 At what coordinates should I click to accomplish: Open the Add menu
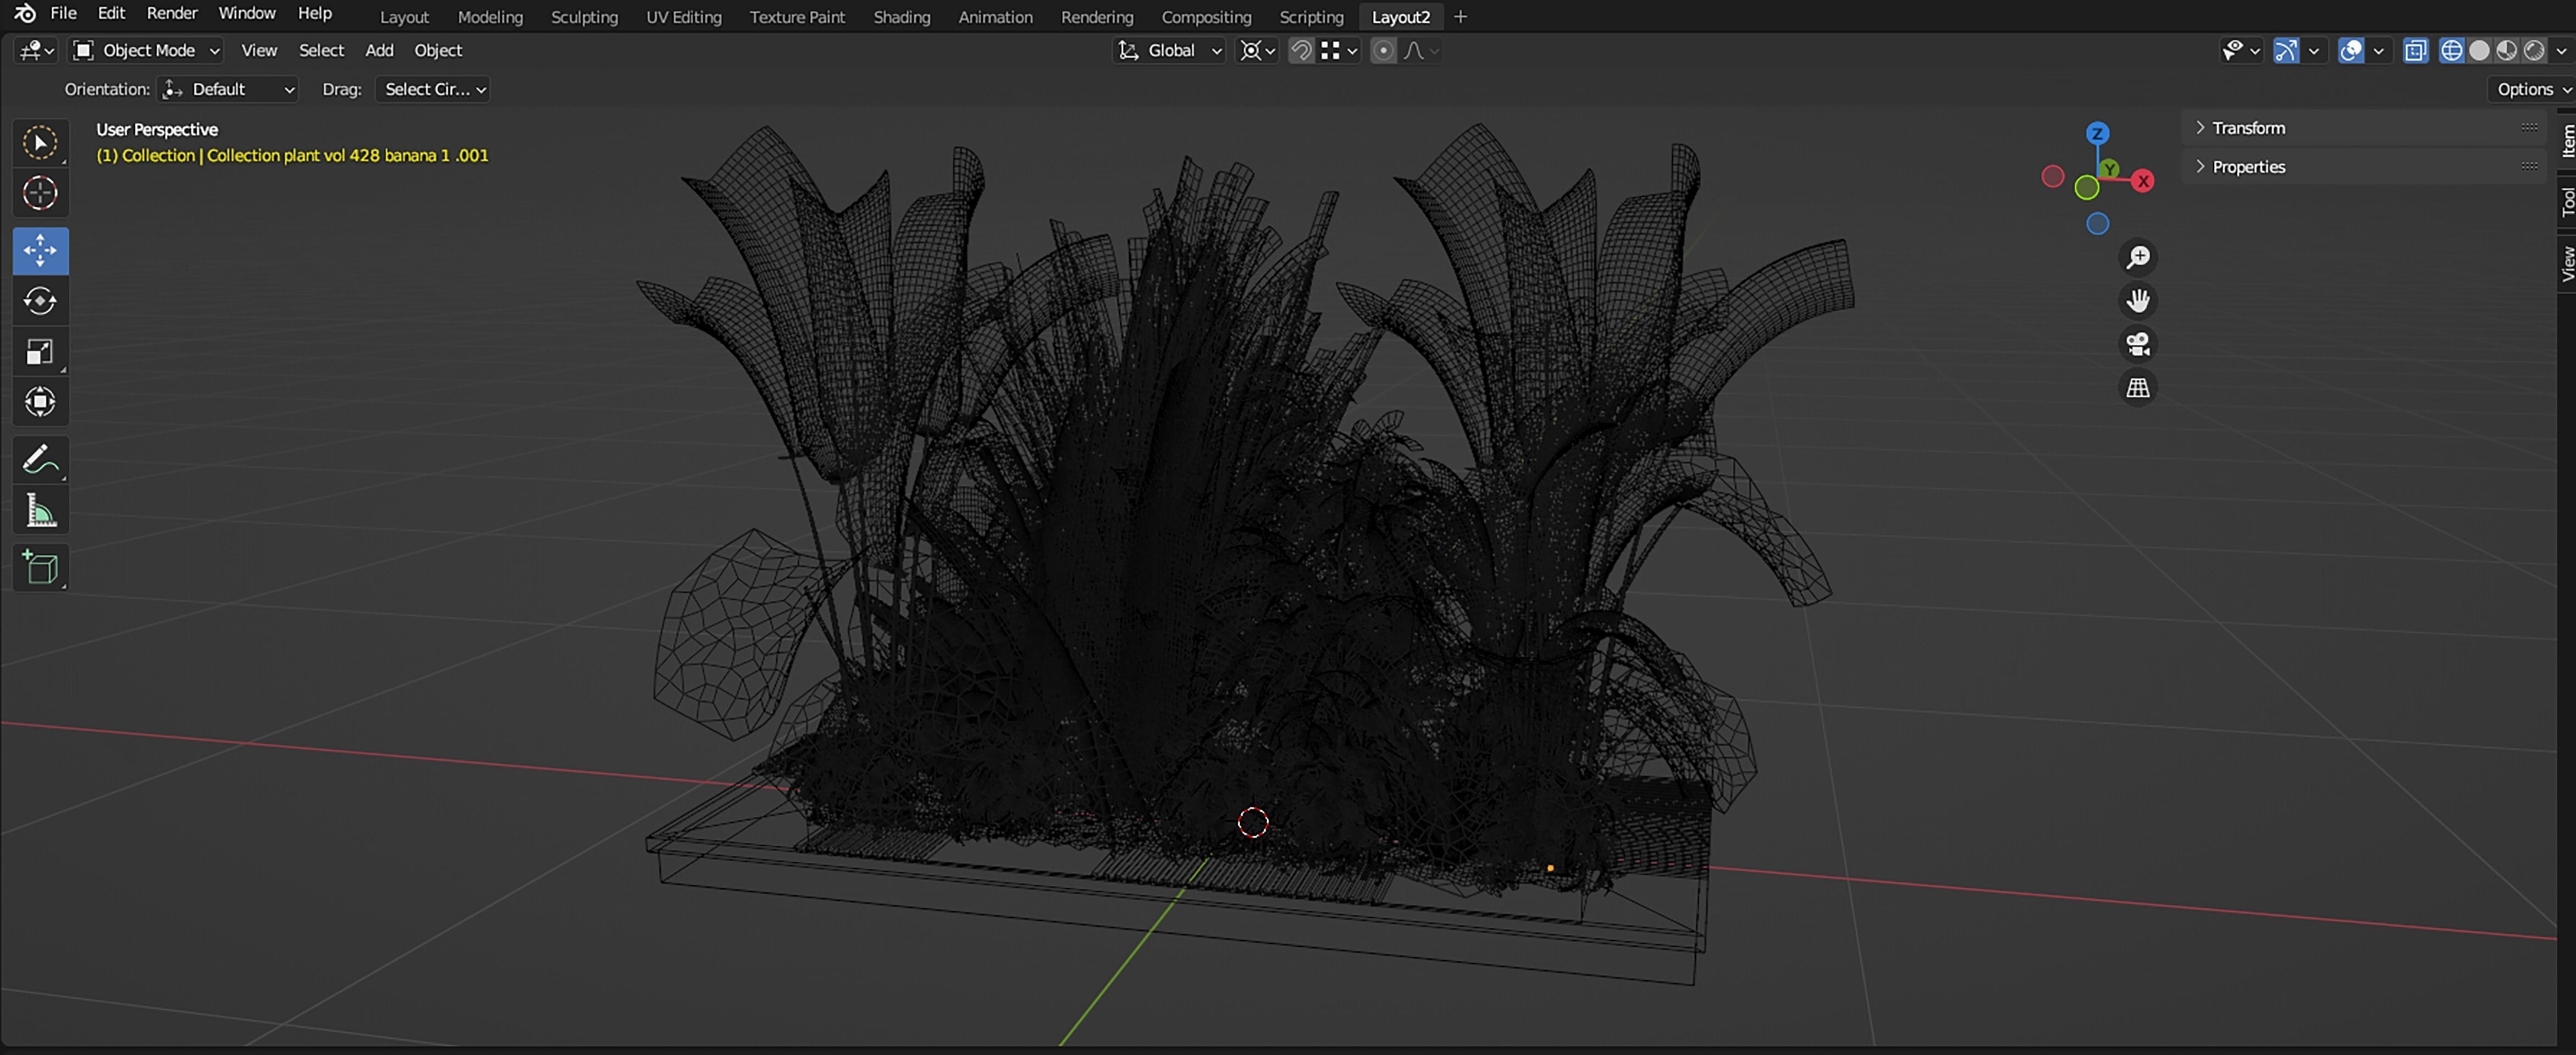coord(379,50)
